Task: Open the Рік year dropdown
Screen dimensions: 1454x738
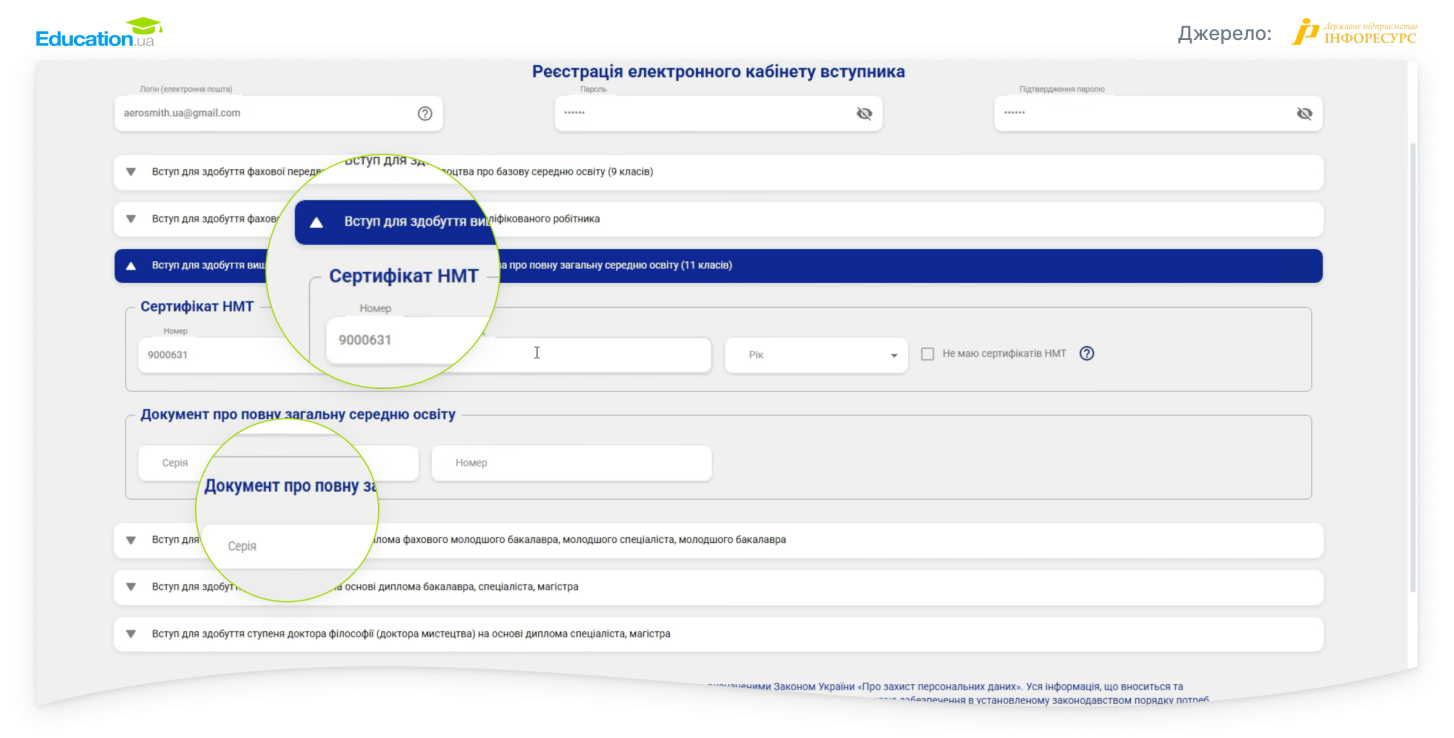Action: pyautogui.click(x=816, y=355)
